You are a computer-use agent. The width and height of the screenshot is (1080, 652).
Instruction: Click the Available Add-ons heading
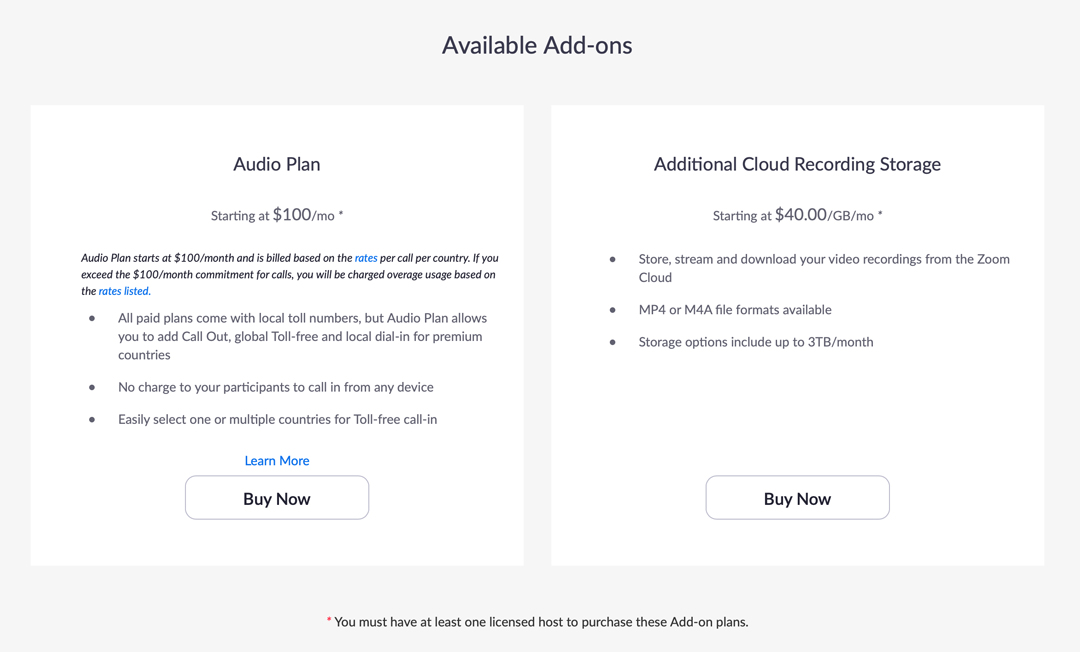coord(537,45)
